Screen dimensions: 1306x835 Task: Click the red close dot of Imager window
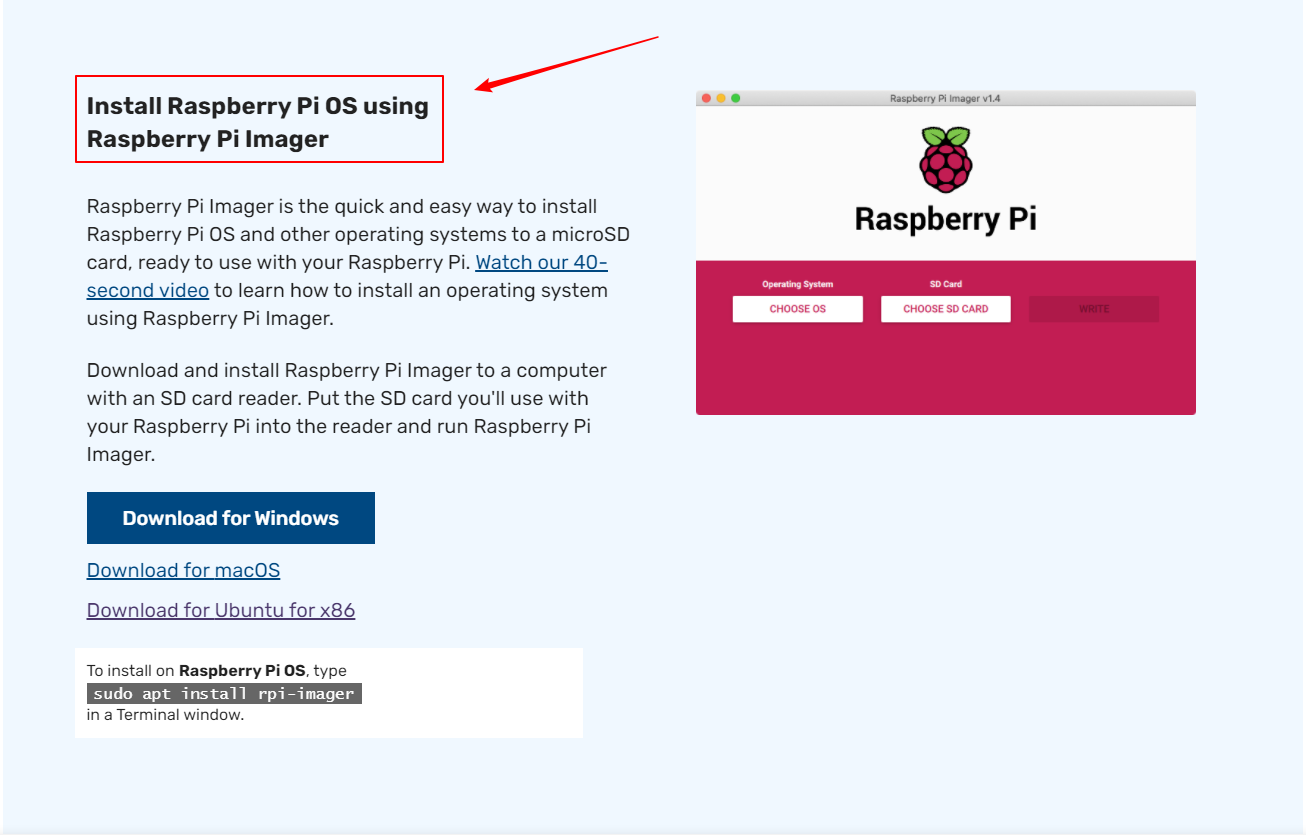706,98
